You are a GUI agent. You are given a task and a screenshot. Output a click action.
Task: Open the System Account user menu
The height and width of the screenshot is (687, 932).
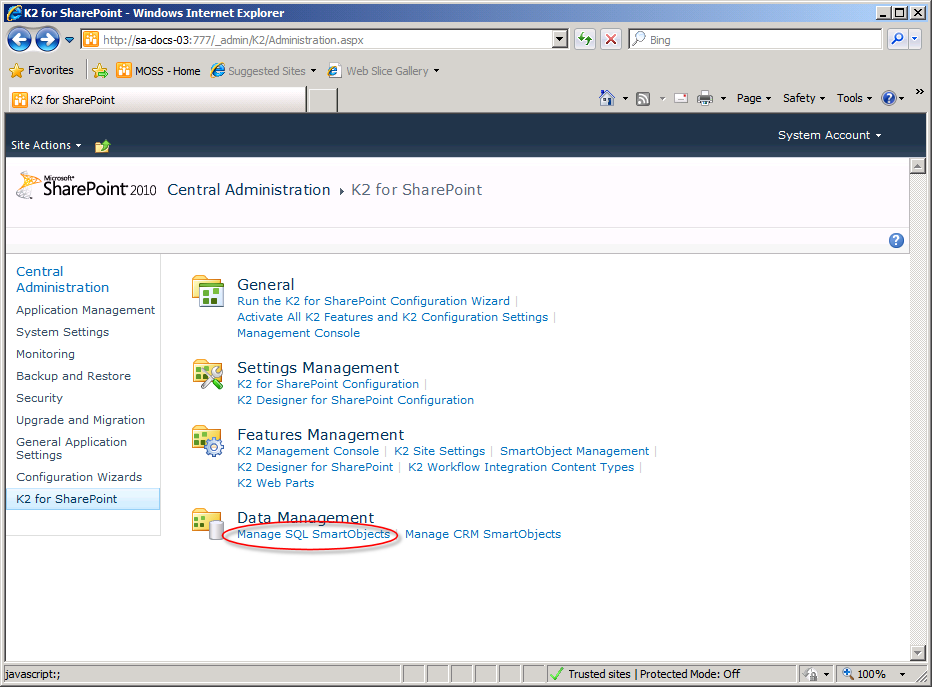(829, 135)
